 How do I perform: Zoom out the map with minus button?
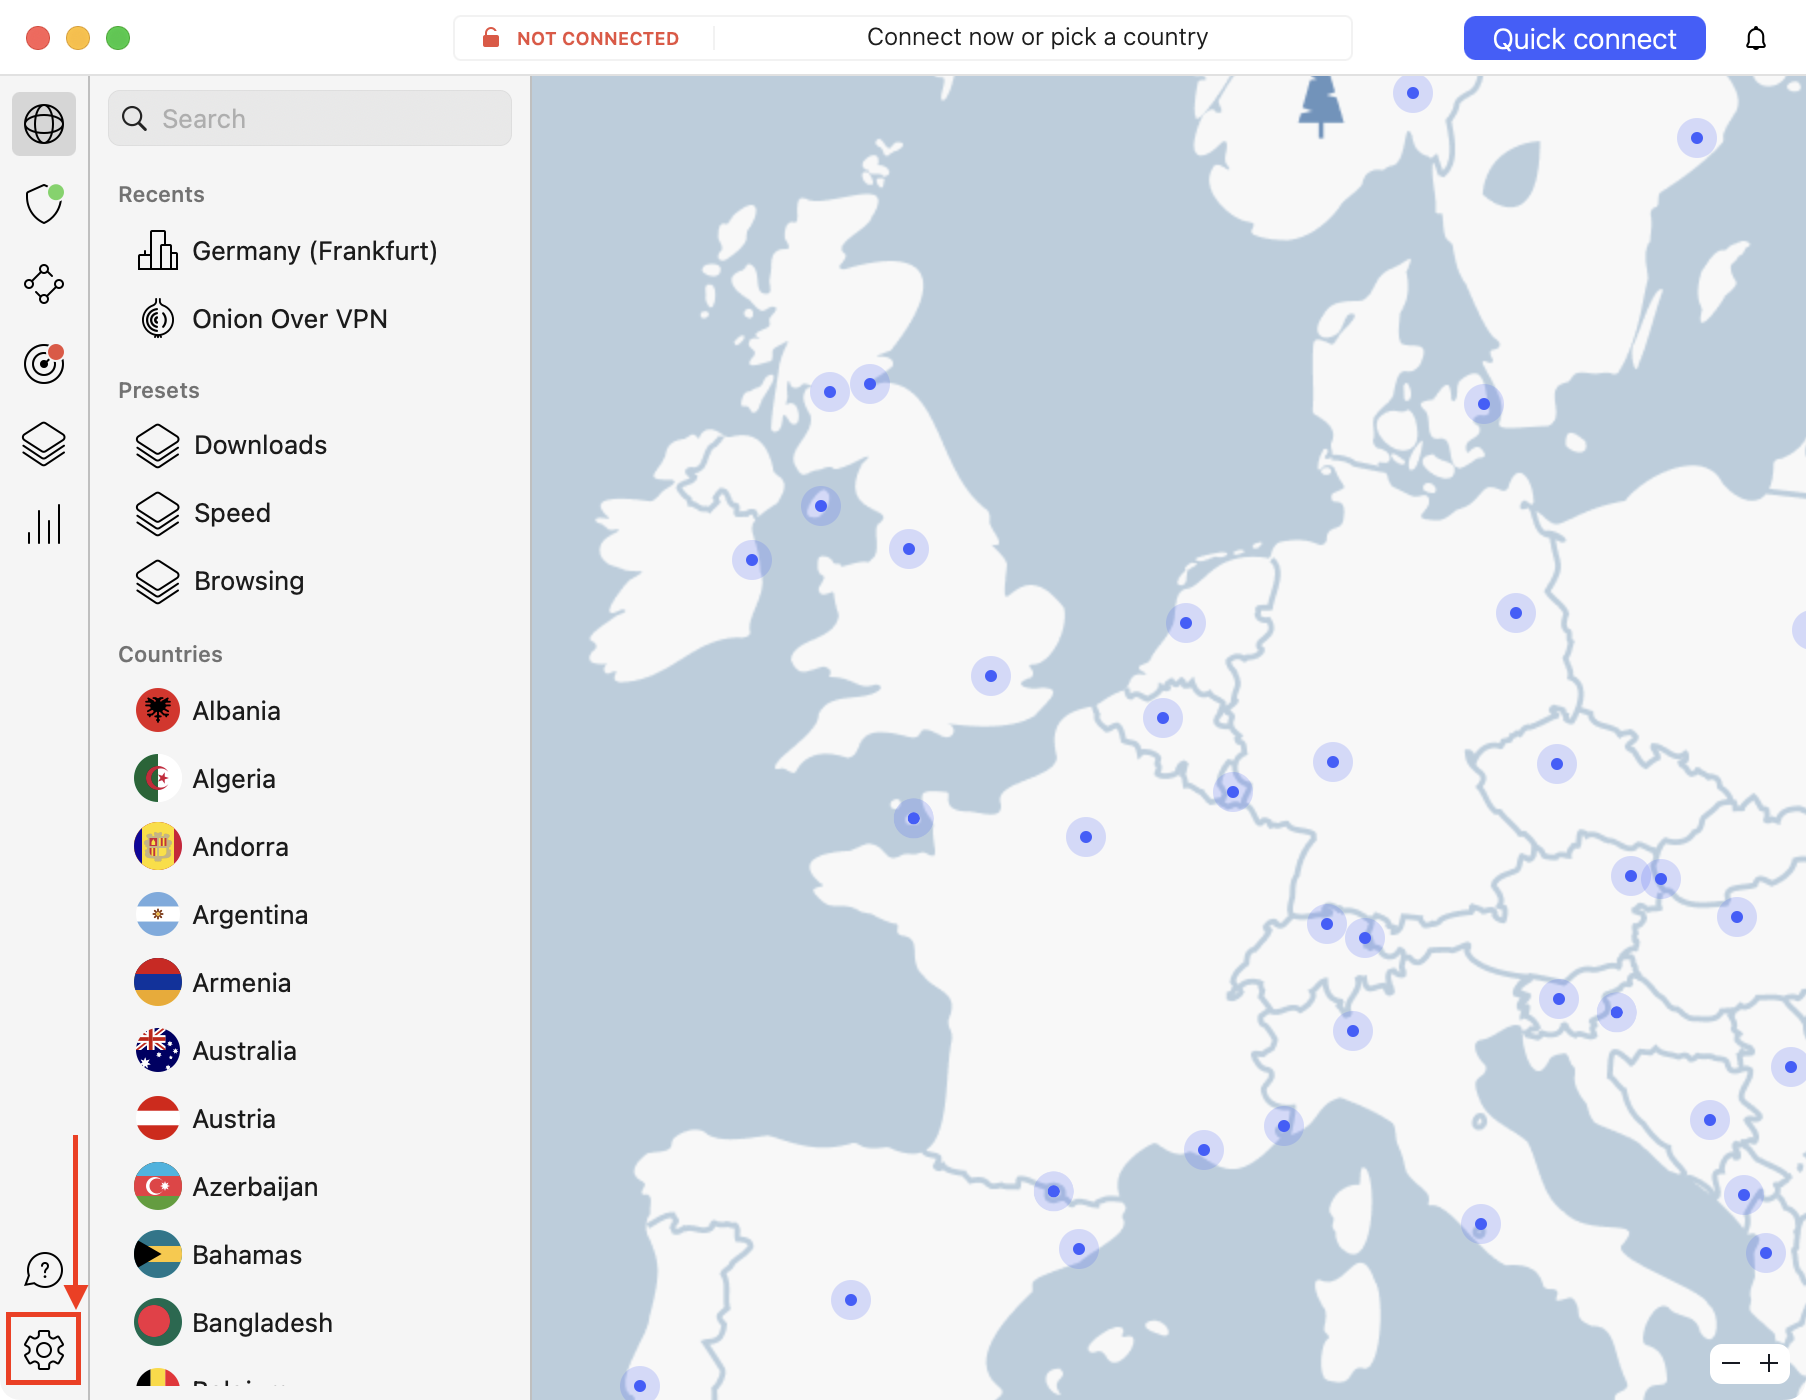coord(1731,1364)
